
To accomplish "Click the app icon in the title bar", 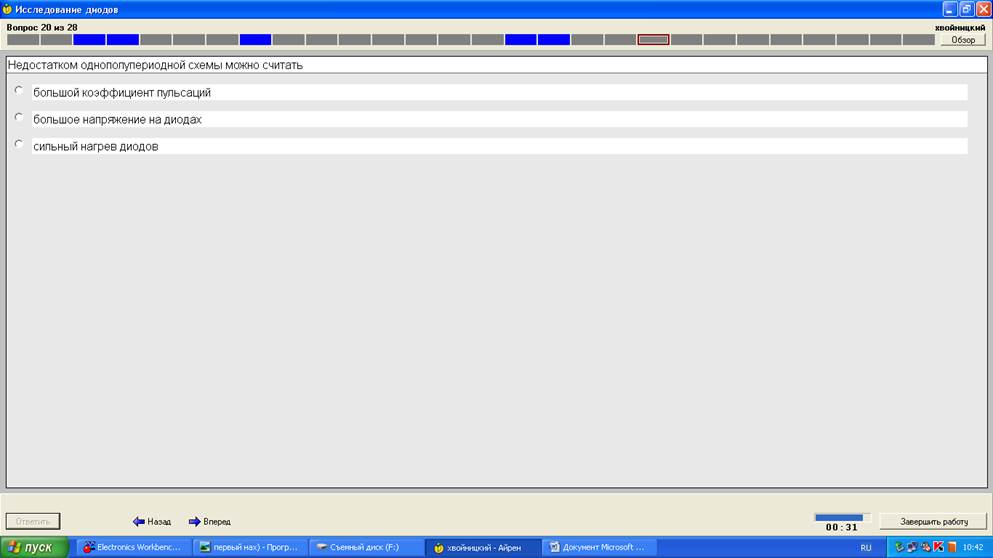I will tap(7, 10).
